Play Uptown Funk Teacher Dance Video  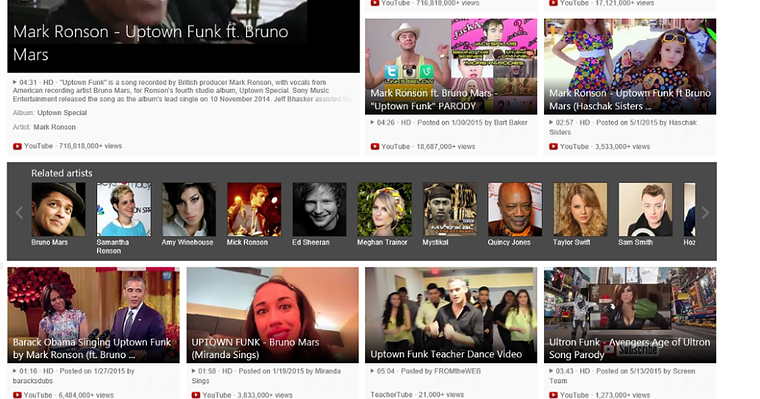451,315
